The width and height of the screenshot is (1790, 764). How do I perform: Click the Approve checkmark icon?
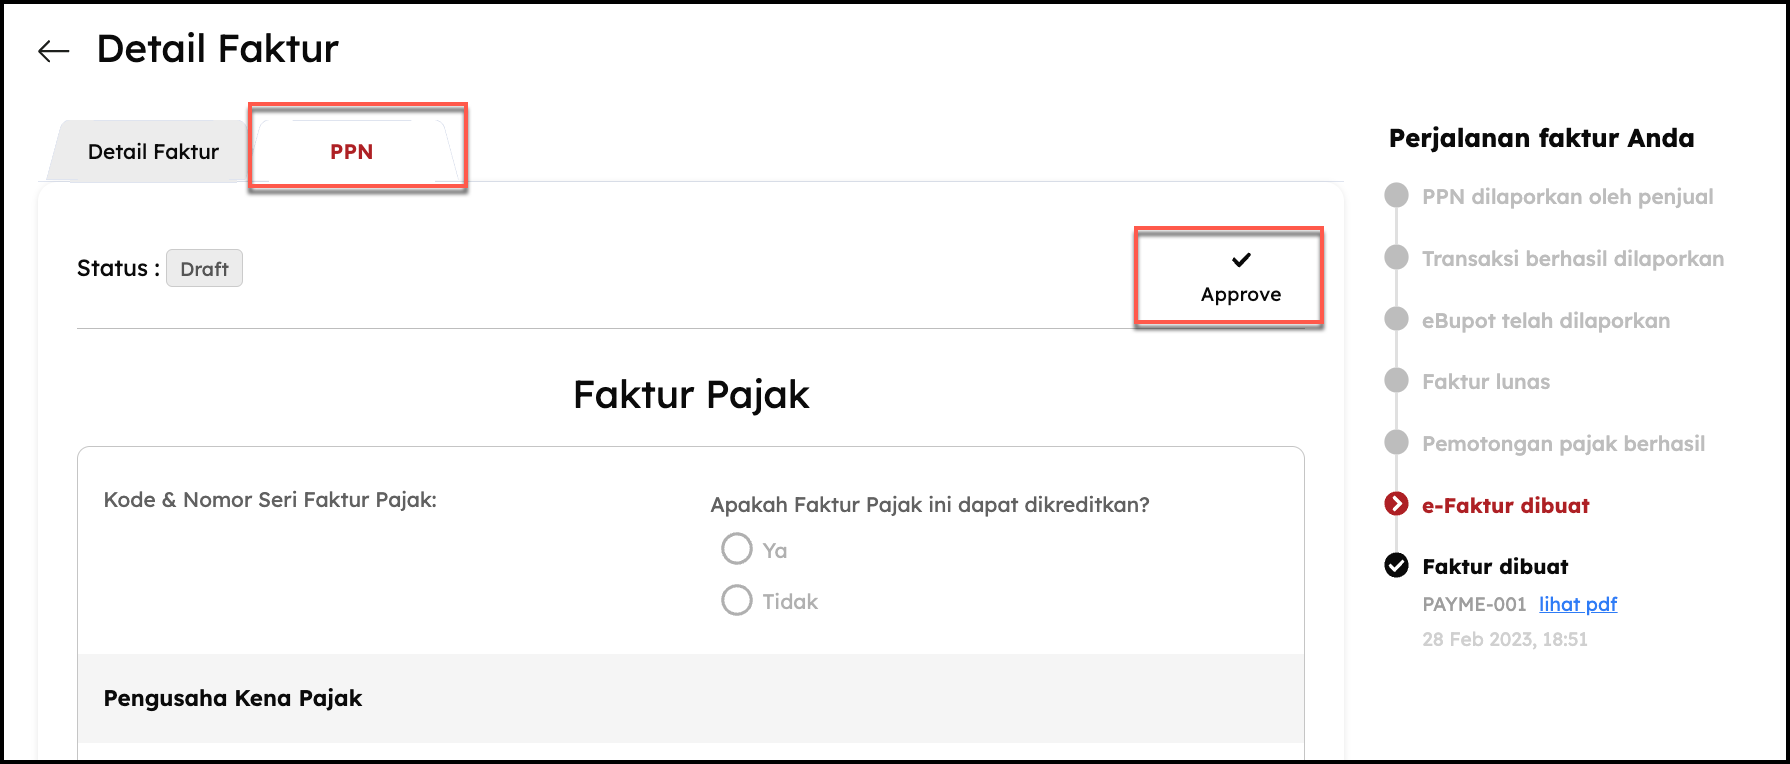(x=1241, y=260)
